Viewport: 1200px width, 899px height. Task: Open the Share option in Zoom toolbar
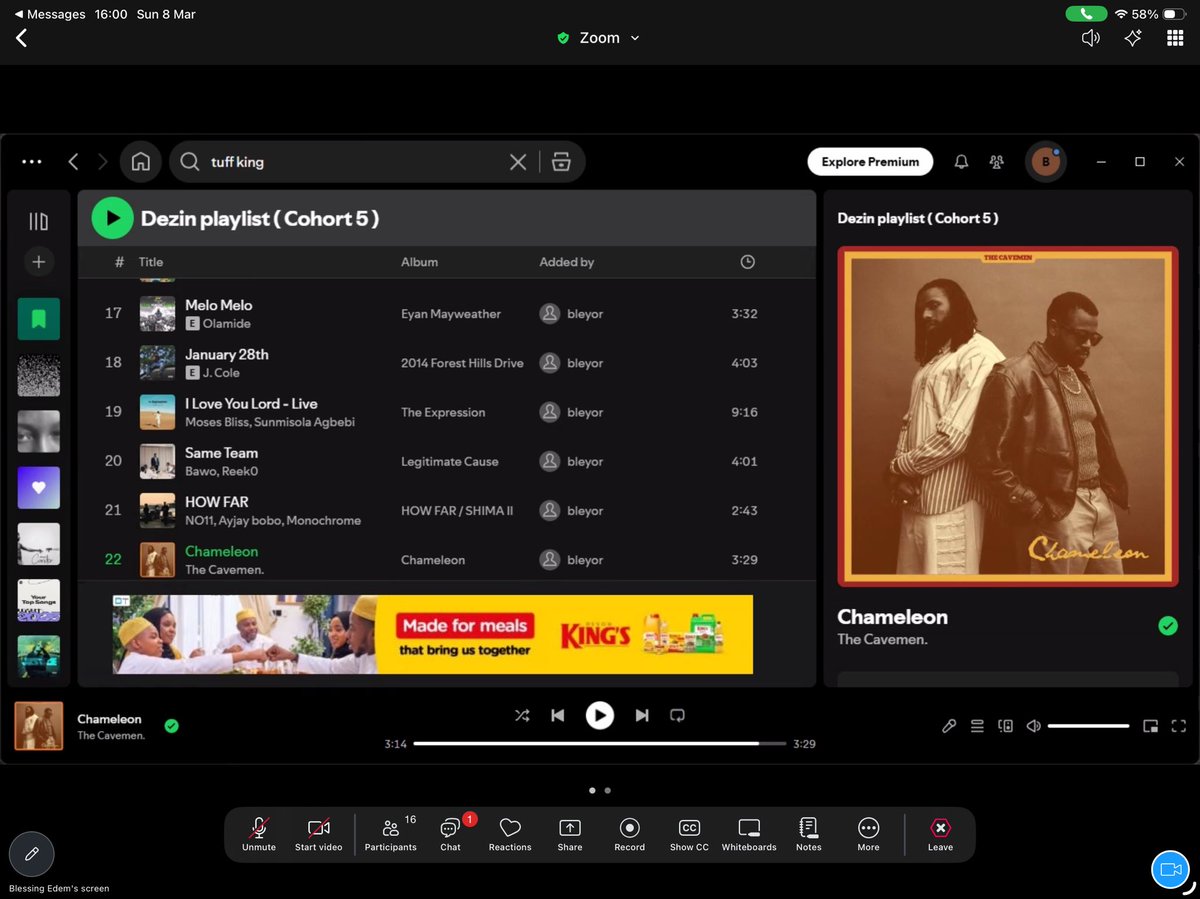coord(570,834)
